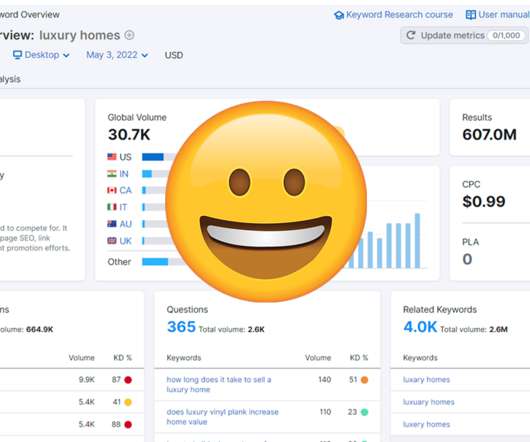Click the USD currency label
Image resolution: width=530 pixels, height=442 pixels.
[174, 55]
